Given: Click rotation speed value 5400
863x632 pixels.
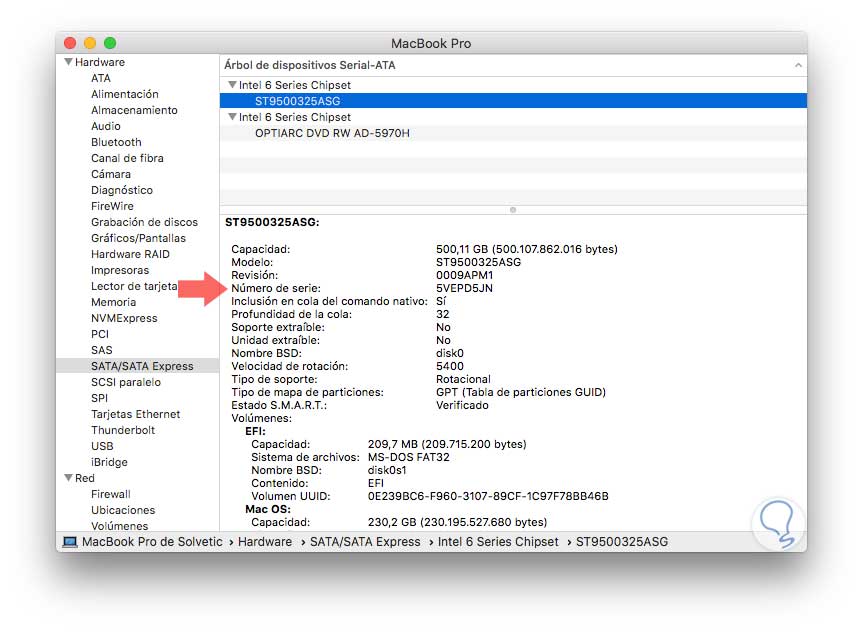Looking at the screenshot, I should [450, 366].
